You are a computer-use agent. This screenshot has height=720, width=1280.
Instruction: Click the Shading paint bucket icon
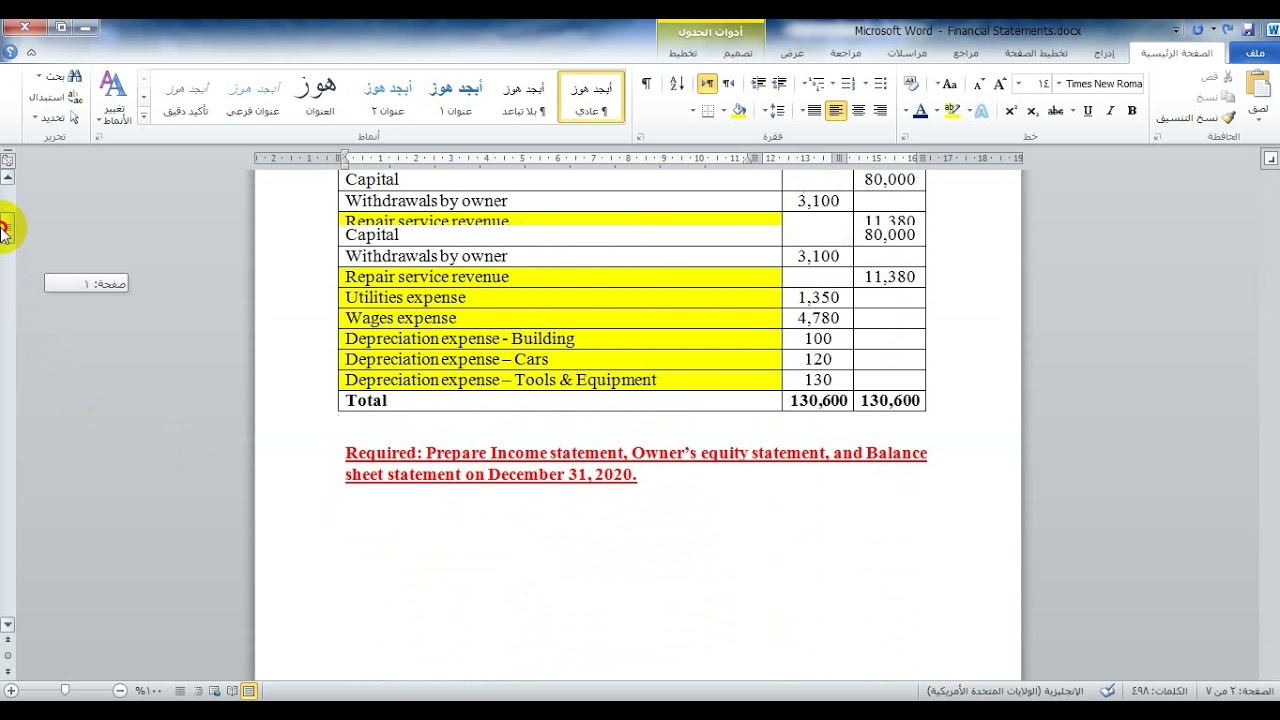pyautogui.click(x=739, y=111)
